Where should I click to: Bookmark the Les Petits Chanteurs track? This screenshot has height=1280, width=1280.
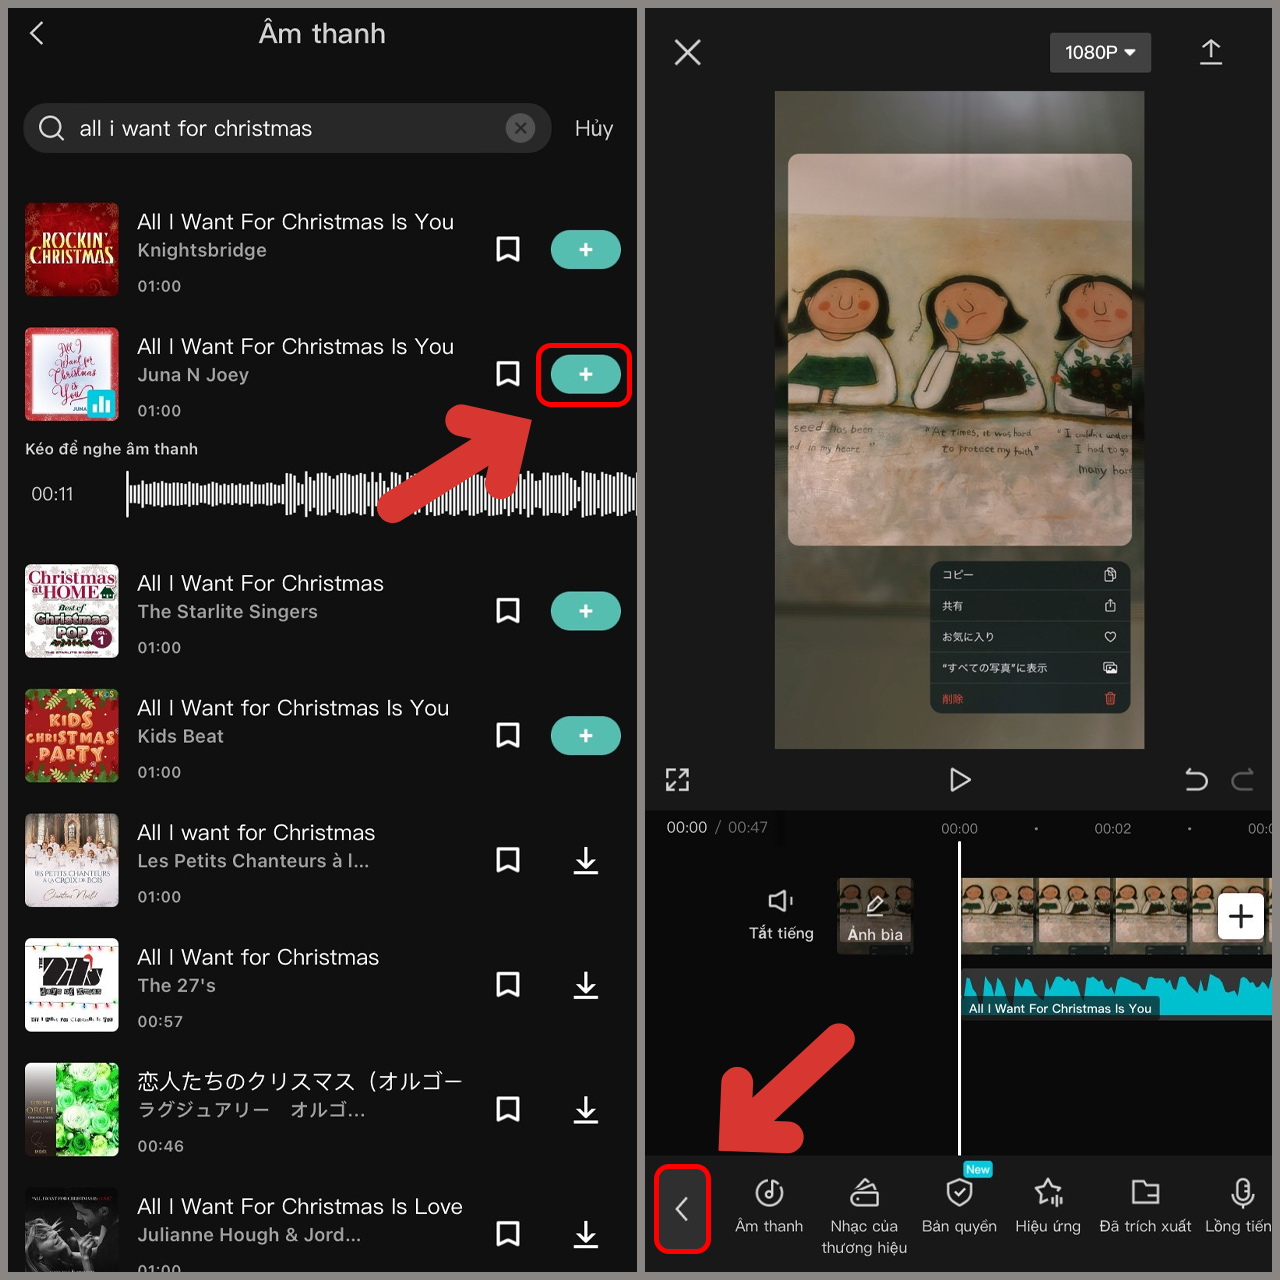[x=508, y=860]
